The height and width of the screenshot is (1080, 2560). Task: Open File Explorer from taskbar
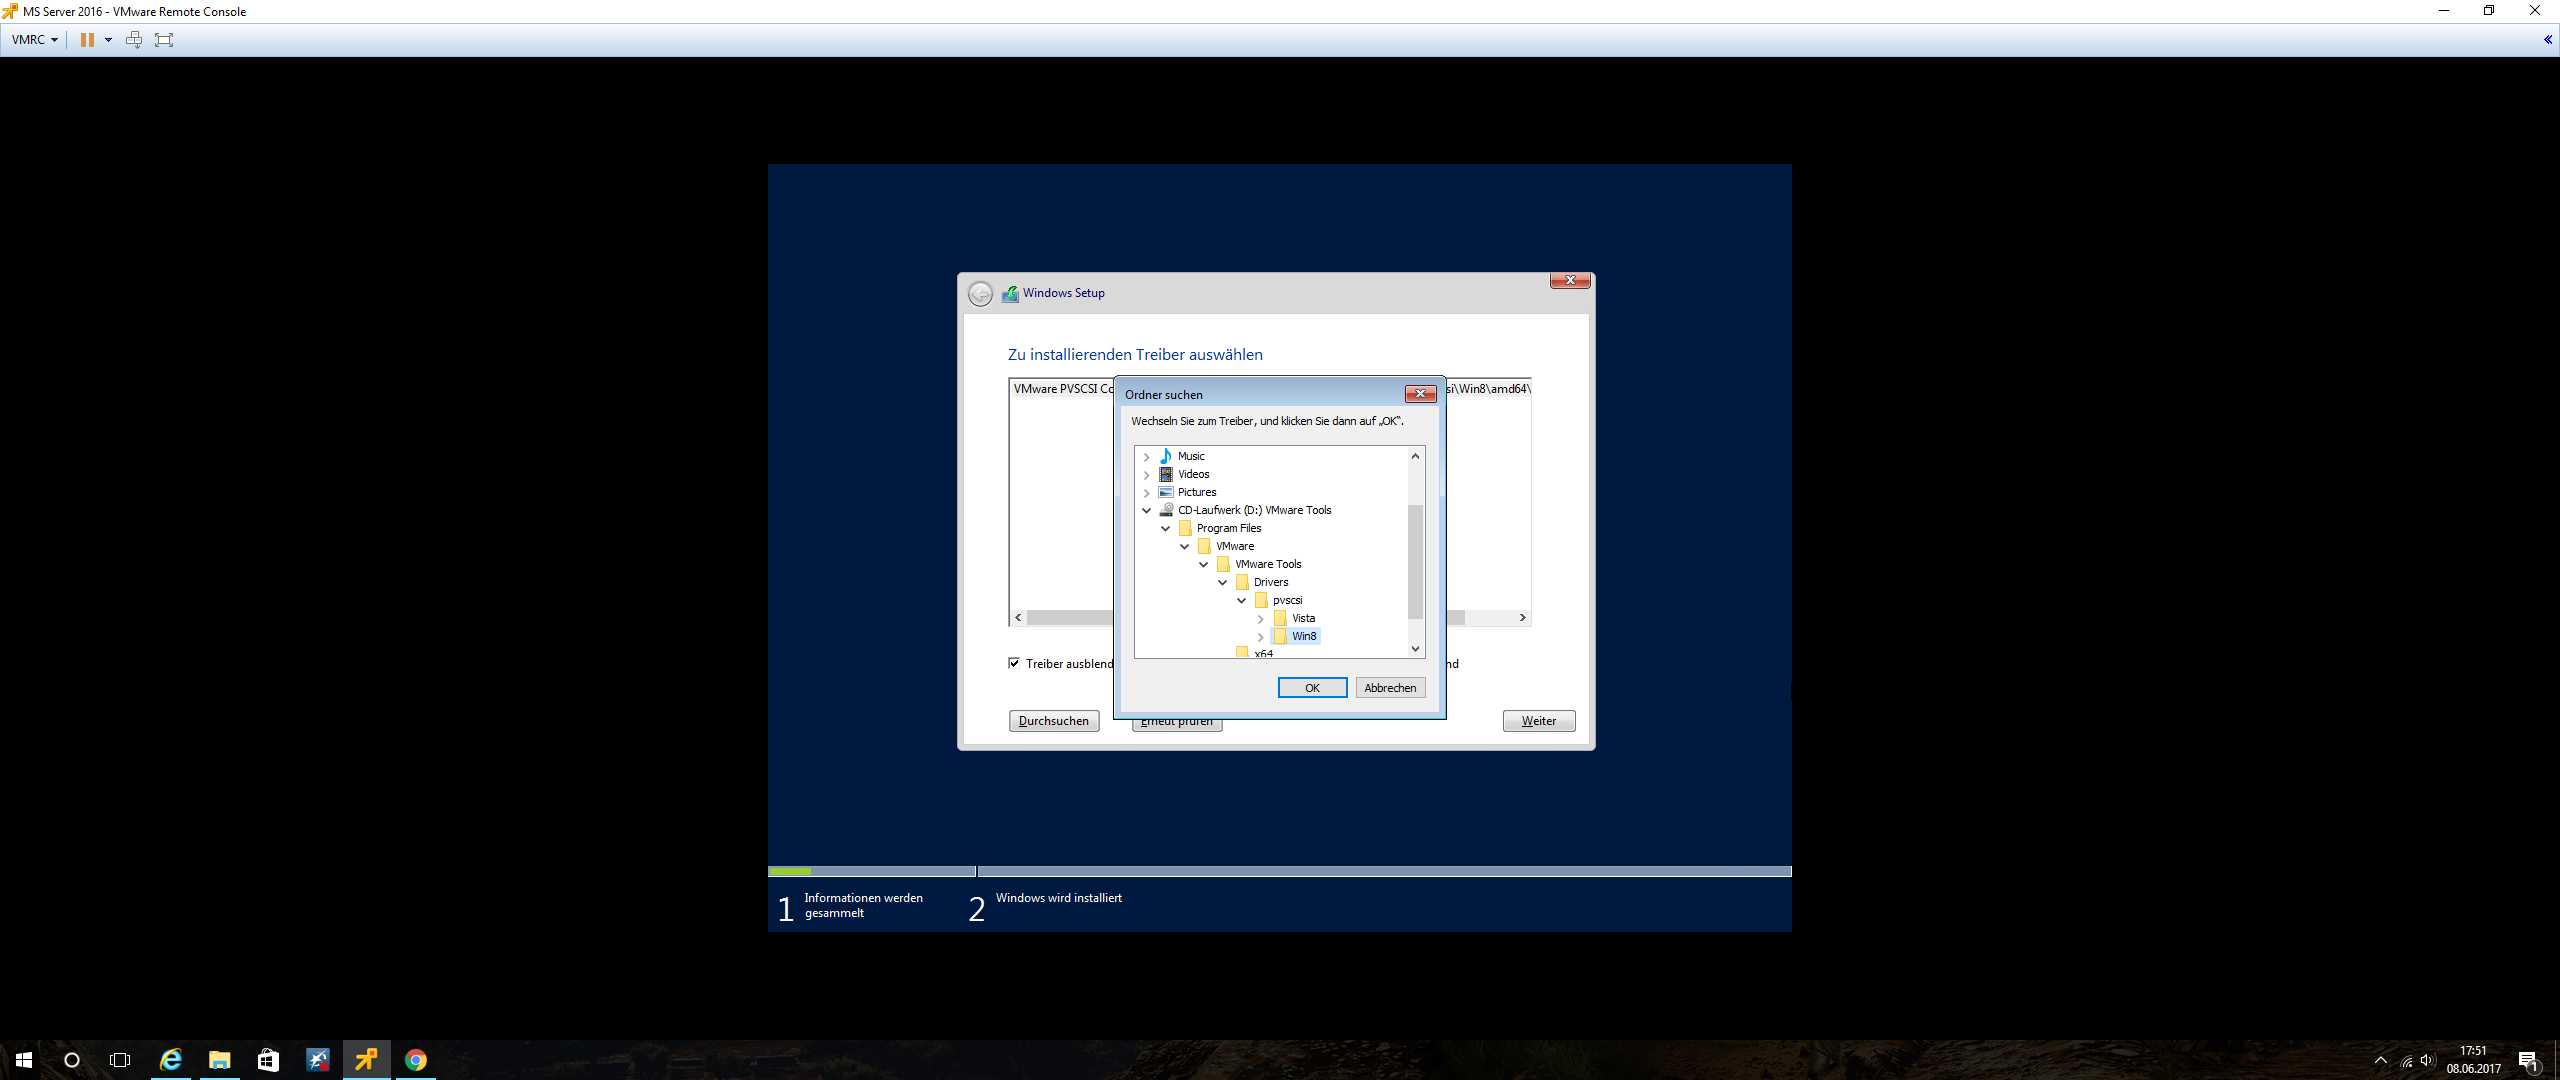pyautogui.click(x=219, y=1060)
